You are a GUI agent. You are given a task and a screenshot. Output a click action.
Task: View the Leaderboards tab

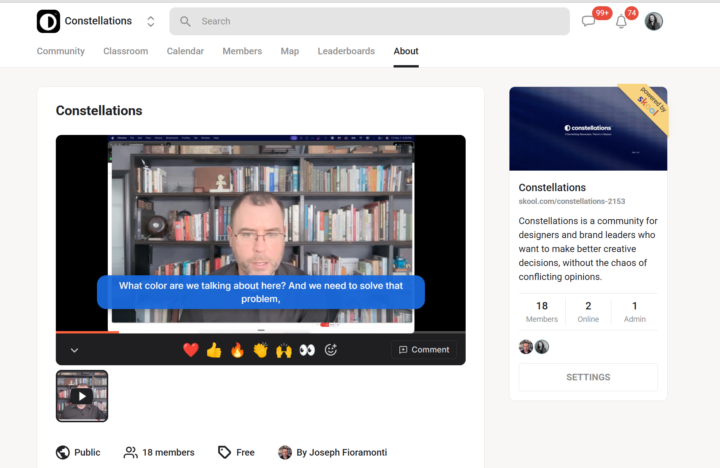click(346, 51)
